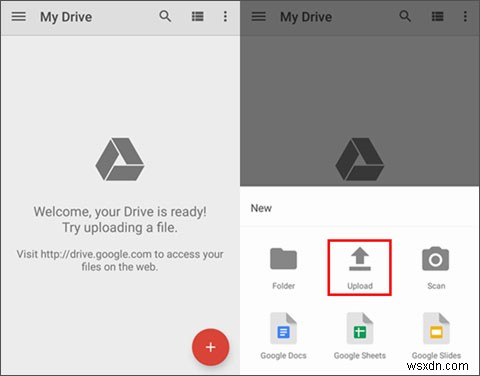This screenshot has width=480, height=376.
Task: Tap the 'My Drive' title in right screen
Action: tap(306, 17)
